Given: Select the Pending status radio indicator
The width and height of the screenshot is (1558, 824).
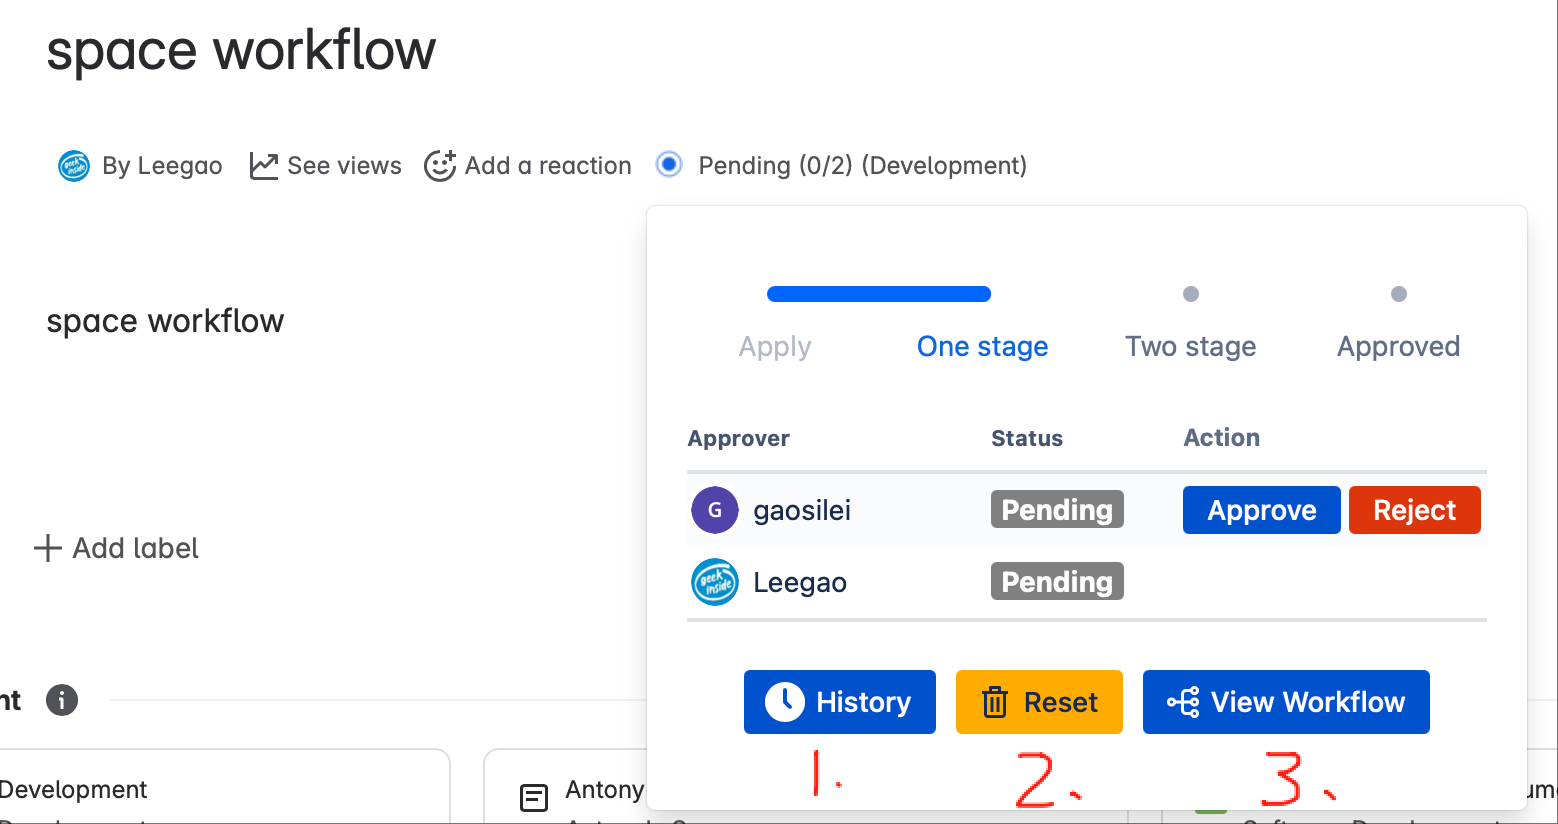Looking at the screenshot, I should click(x=669, y=164).
